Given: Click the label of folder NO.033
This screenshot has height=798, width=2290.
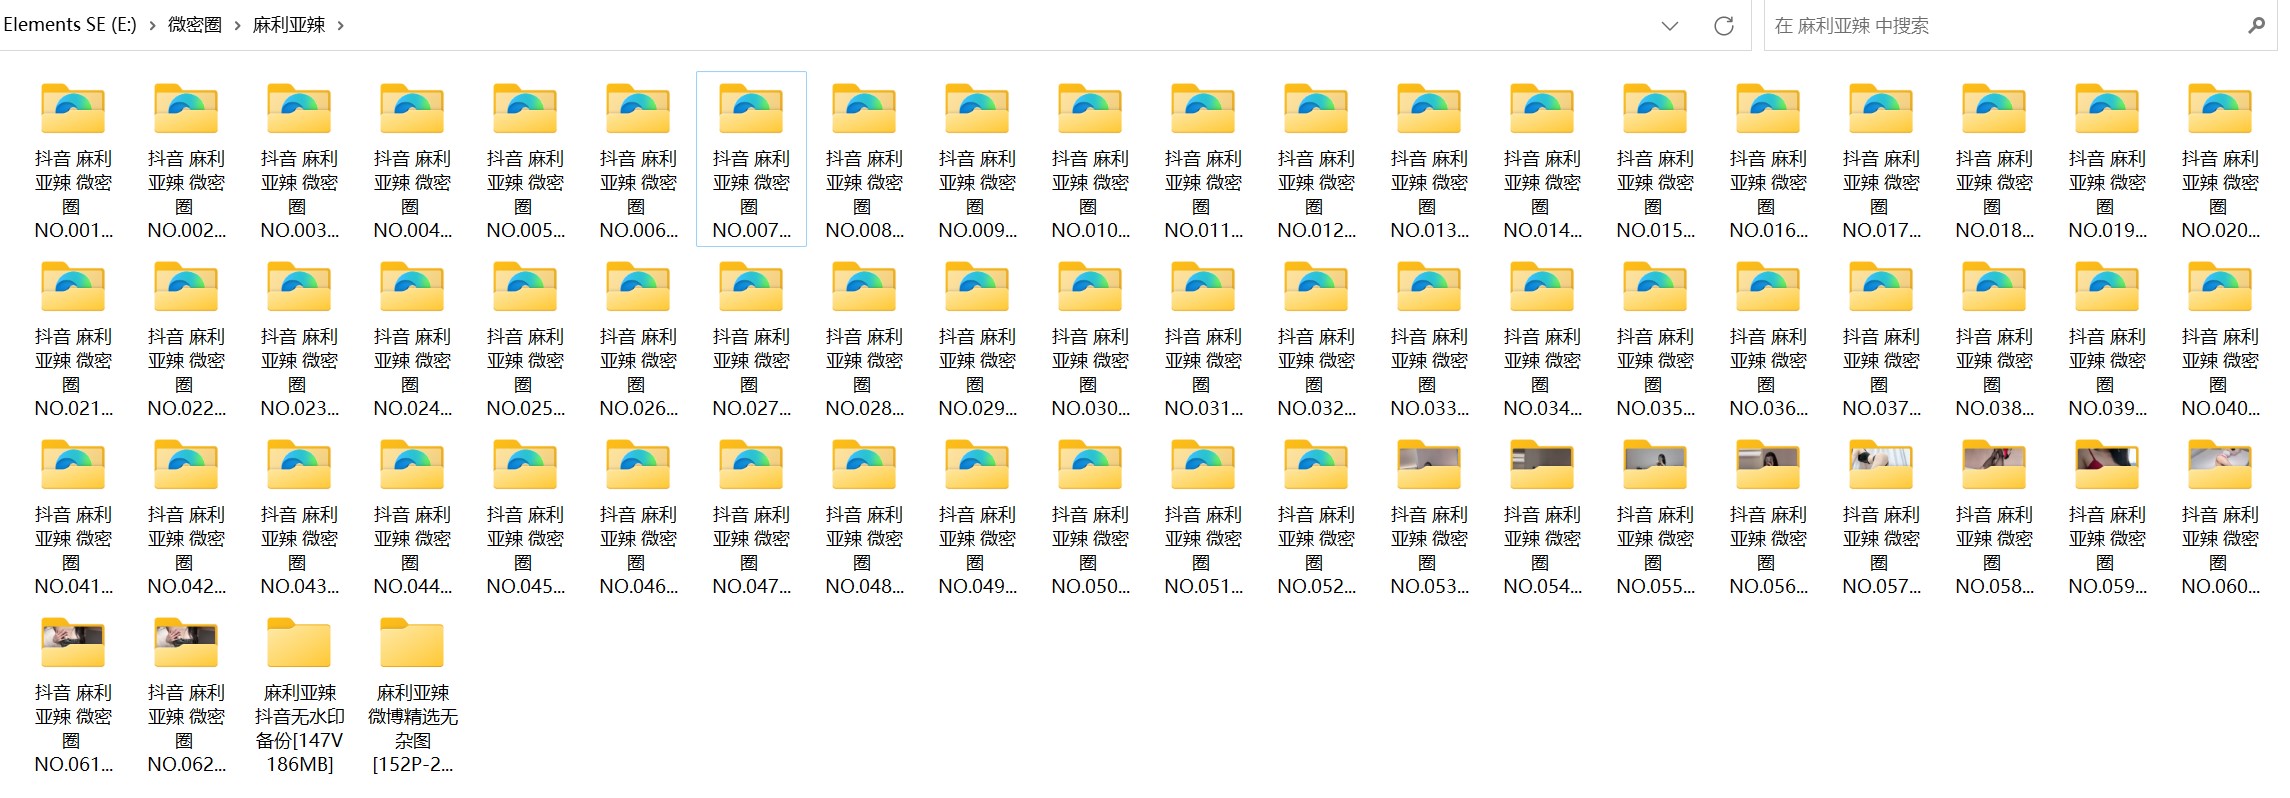Looking at the screenshot, I should [x=1429, y=372].
